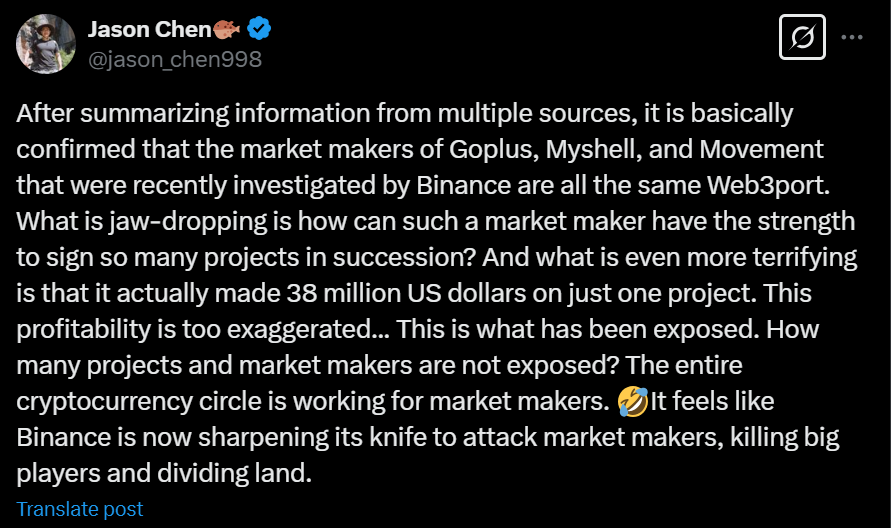Click the pufferfish emoji beside the name
Image resolution: width=891 pixels, height=528 pixels.
point(227,29)
